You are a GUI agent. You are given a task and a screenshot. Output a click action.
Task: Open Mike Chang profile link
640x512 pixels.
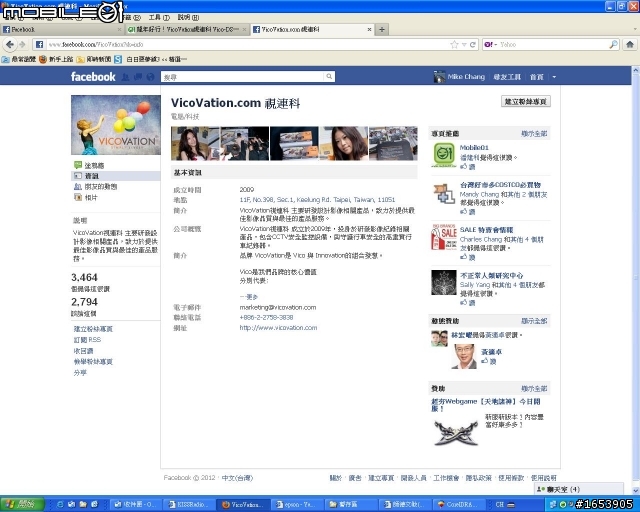pyautogui.click(x=466, y=77)
